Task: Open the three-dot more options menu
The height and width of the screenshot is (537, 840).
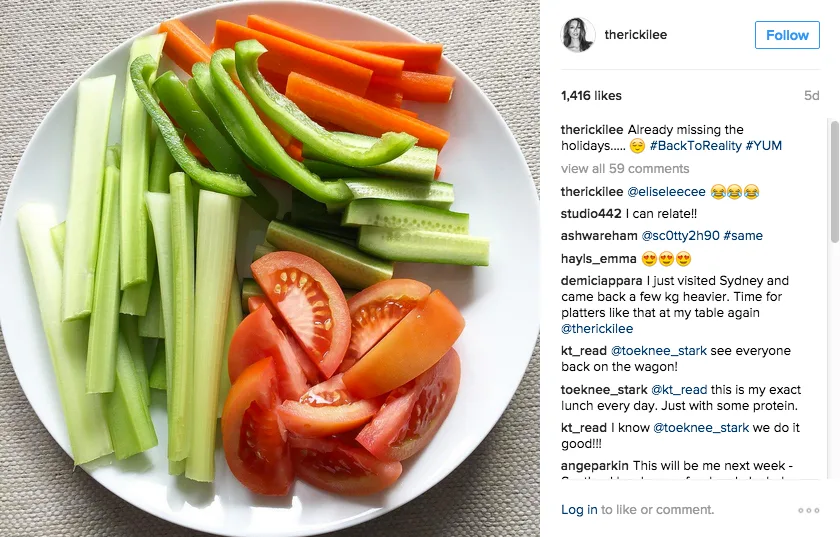Action: pyautogui.click(x=808, y=510)
